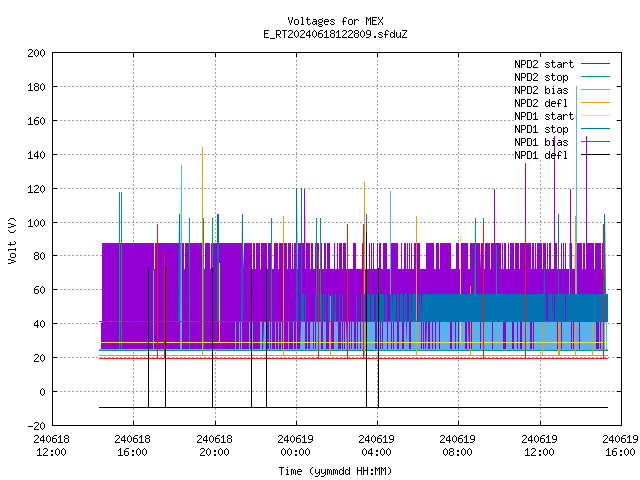The width and height of the screenshot is (640, 480).
Task: Click the "NPD2 stop" legend label
Action: coord(541,77)
